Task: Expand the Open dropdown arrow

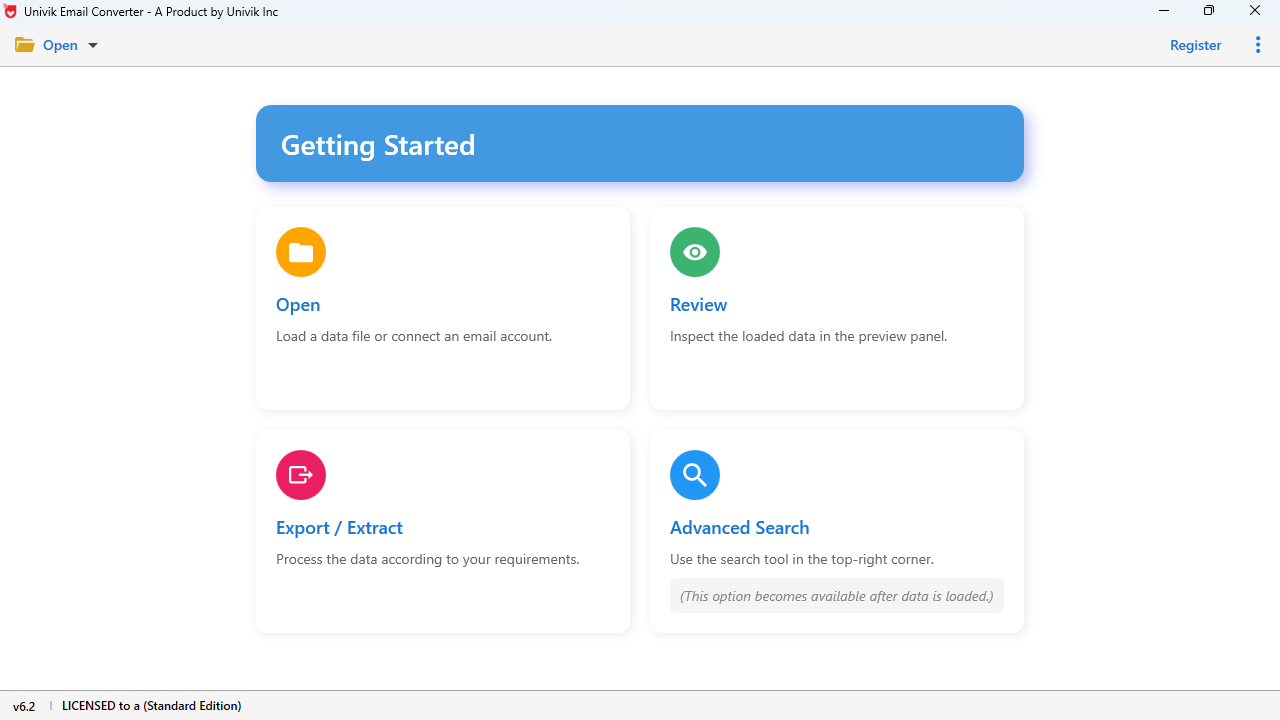Action: pos(92,45)
